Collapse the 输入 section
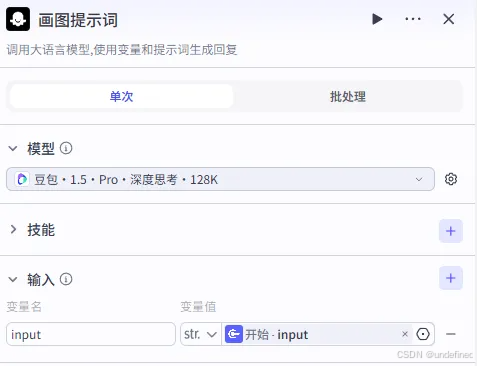 point(13,279)
